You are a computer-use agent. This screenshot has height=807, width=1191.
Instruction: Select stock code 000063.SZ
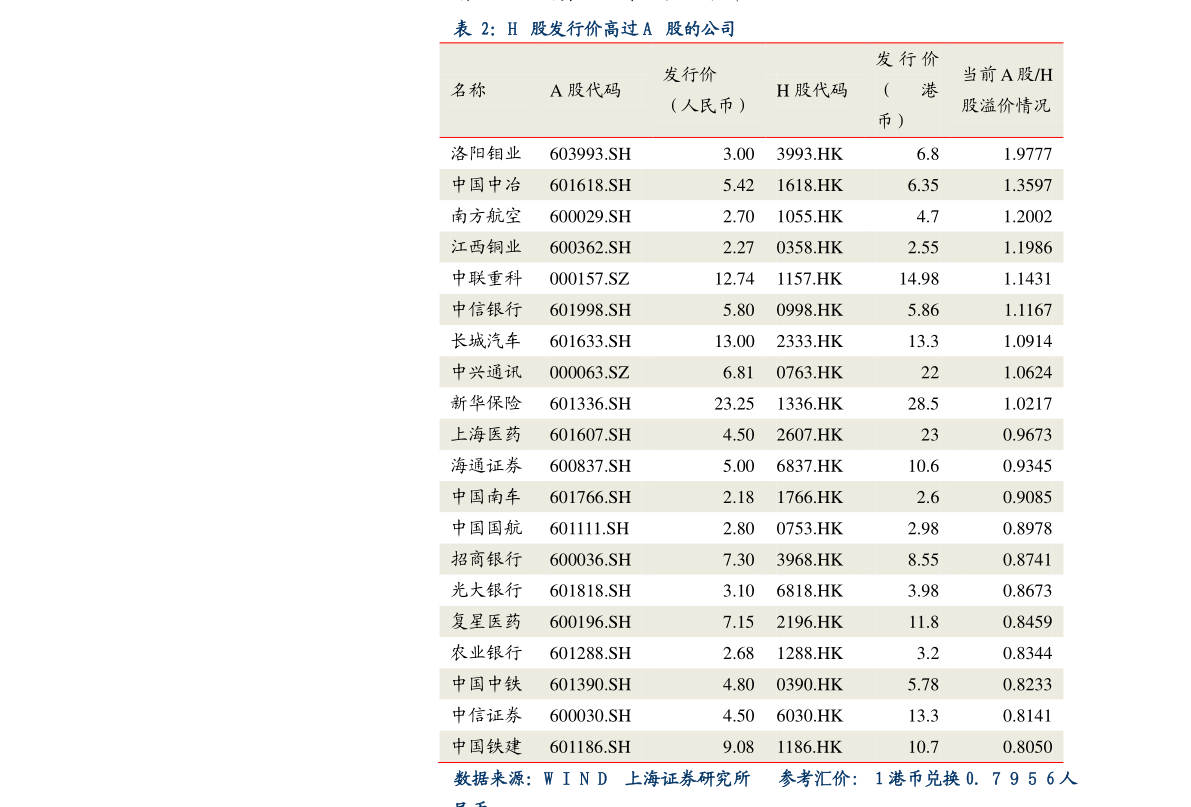pos(589,372)
